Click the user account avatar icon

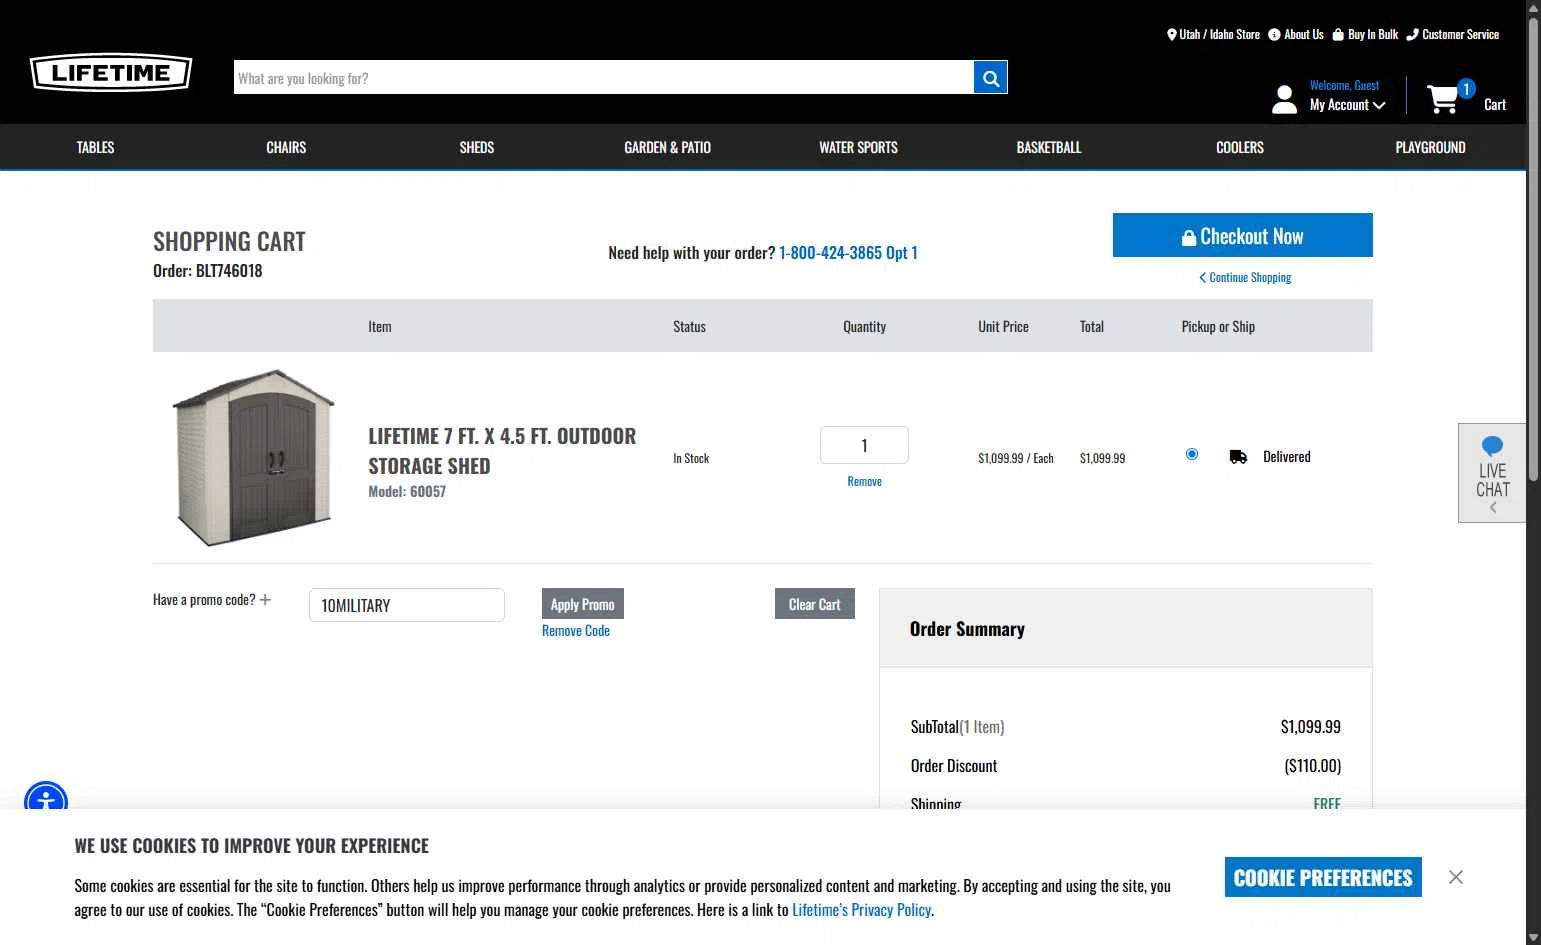tap(1284, 99)
